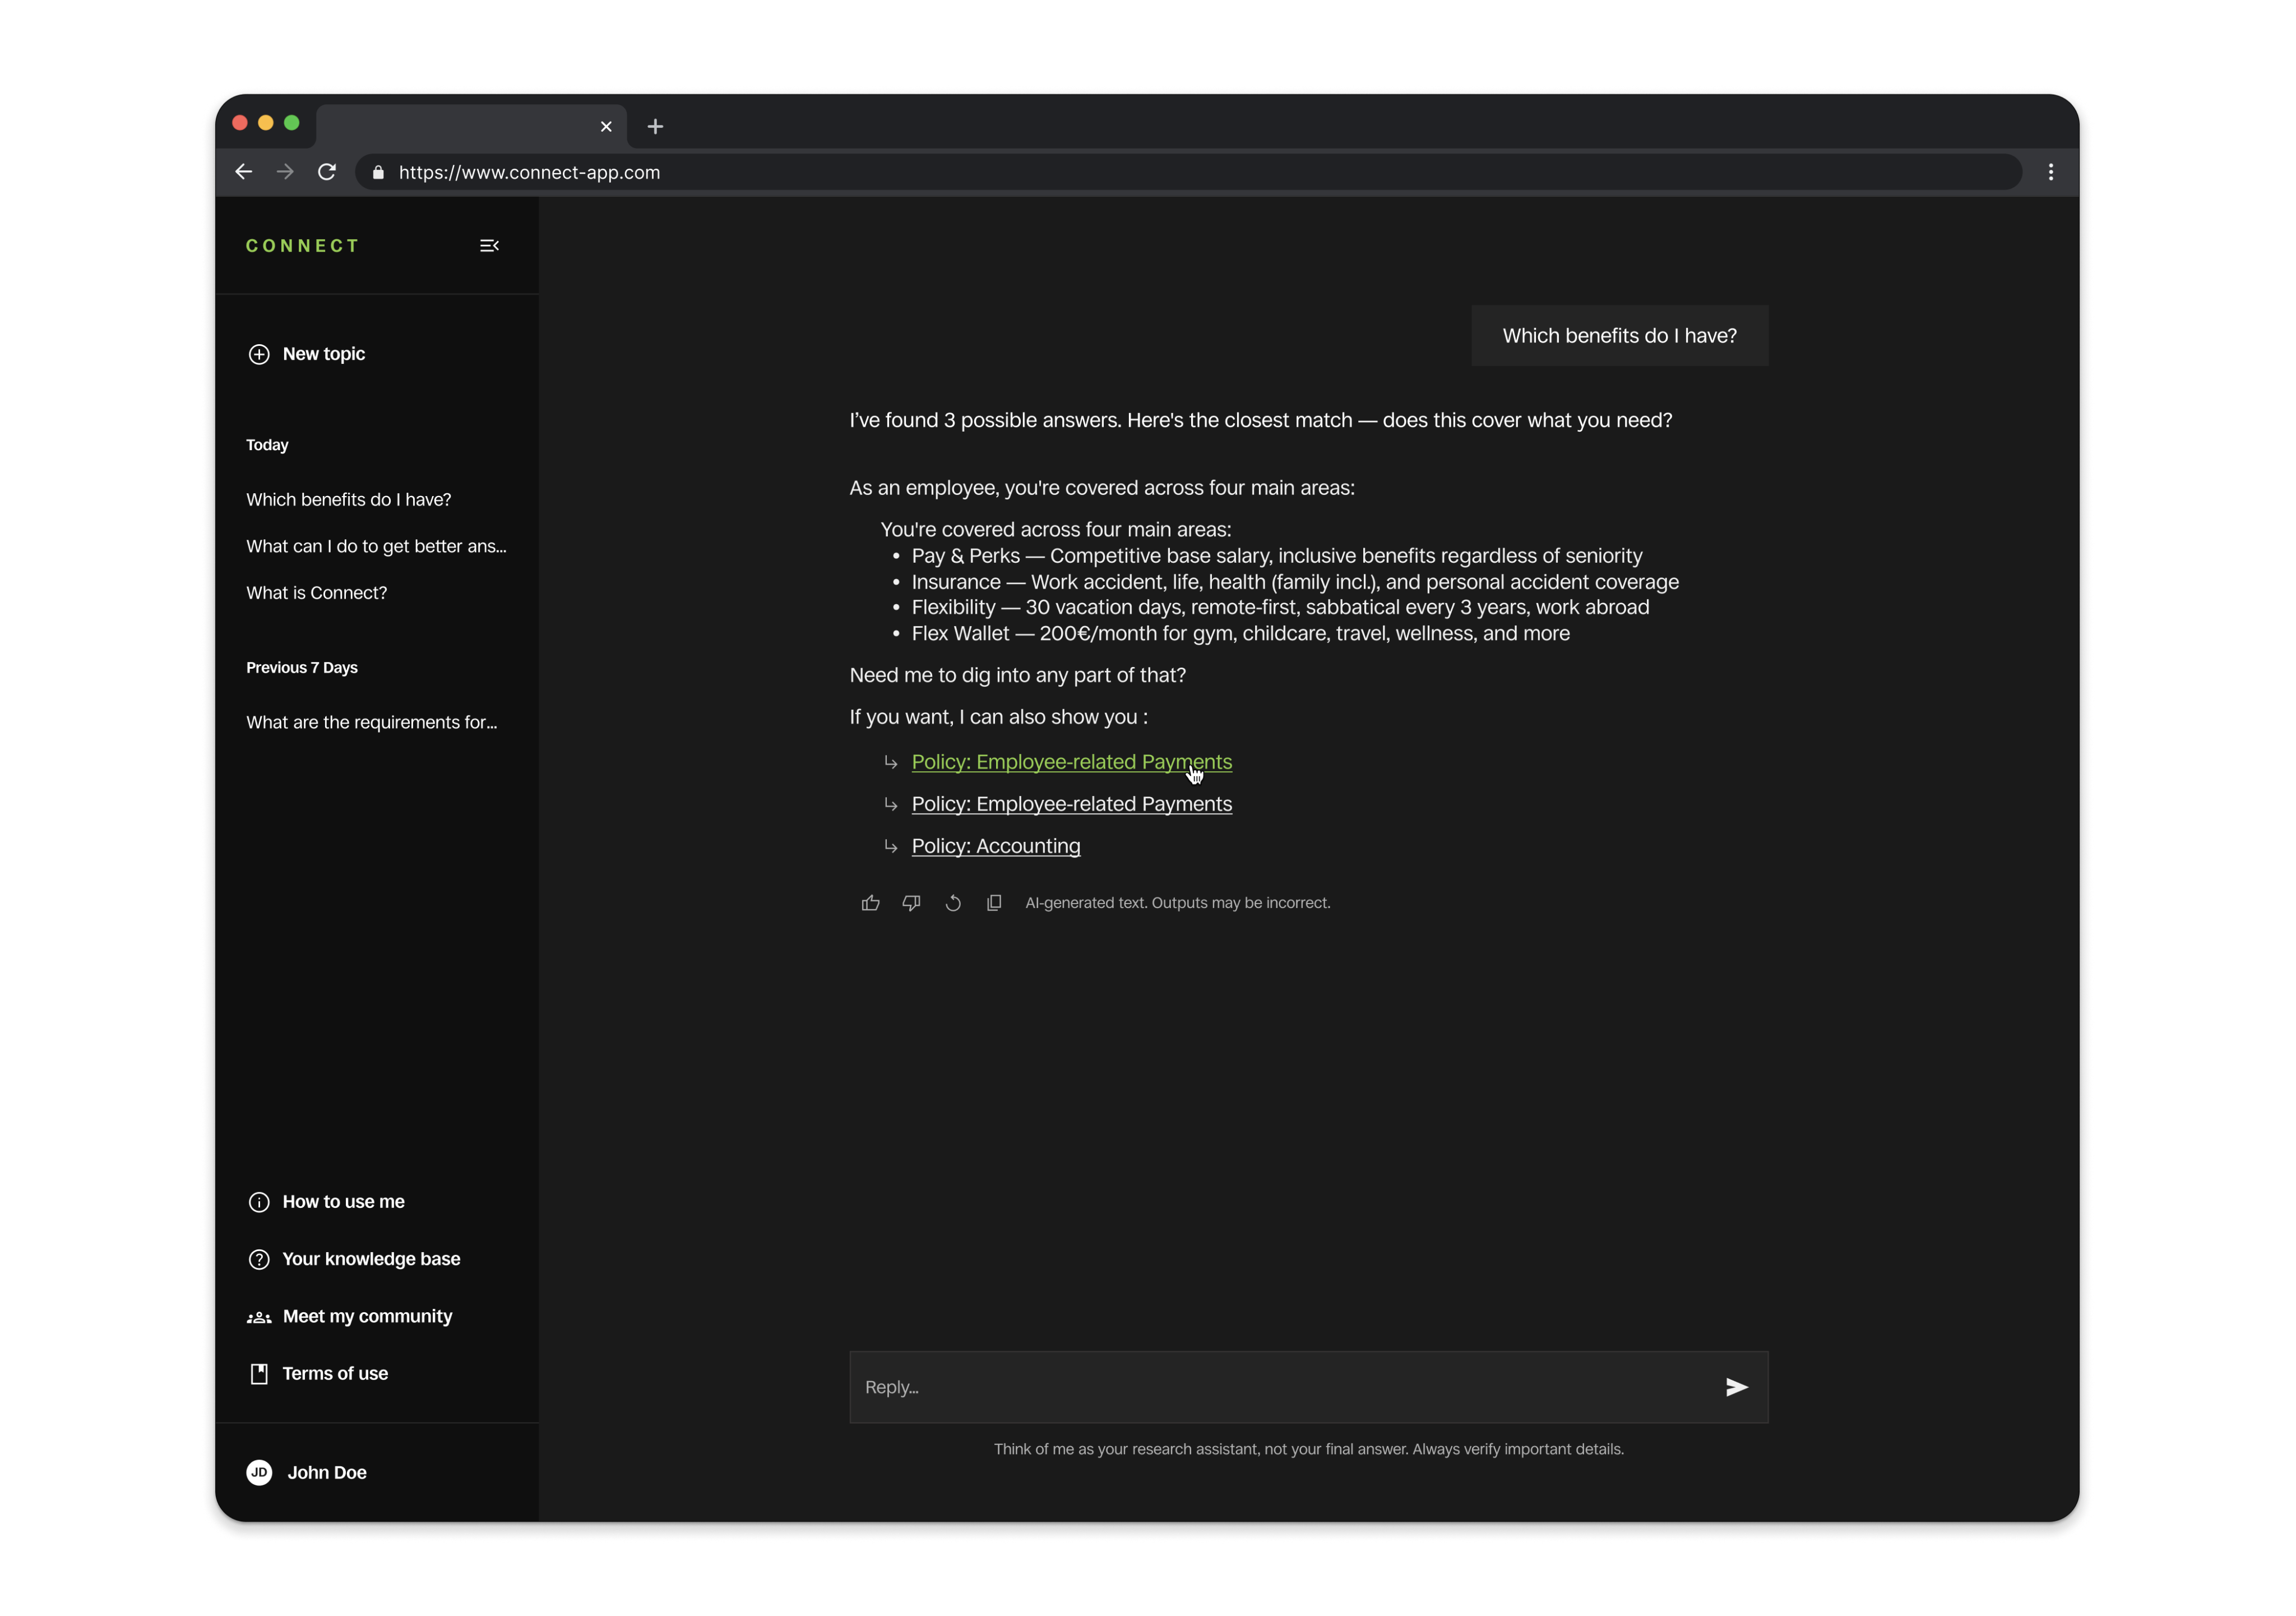This screenshot has height=1616, width=2296.
Task: Open the Policy: Accounting link
Action: point(996,846)
